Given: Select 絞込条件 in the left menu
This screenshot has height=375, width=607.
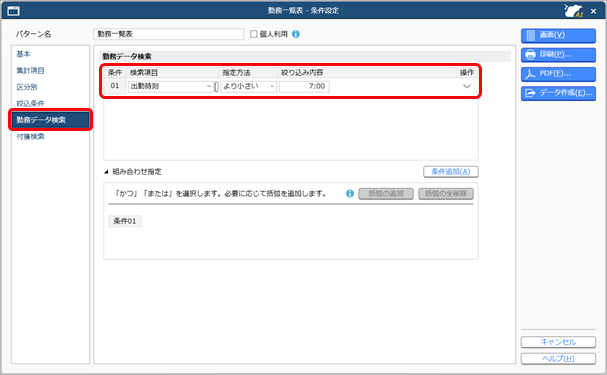Looking at the screenshot, I should tap(31, 103).
